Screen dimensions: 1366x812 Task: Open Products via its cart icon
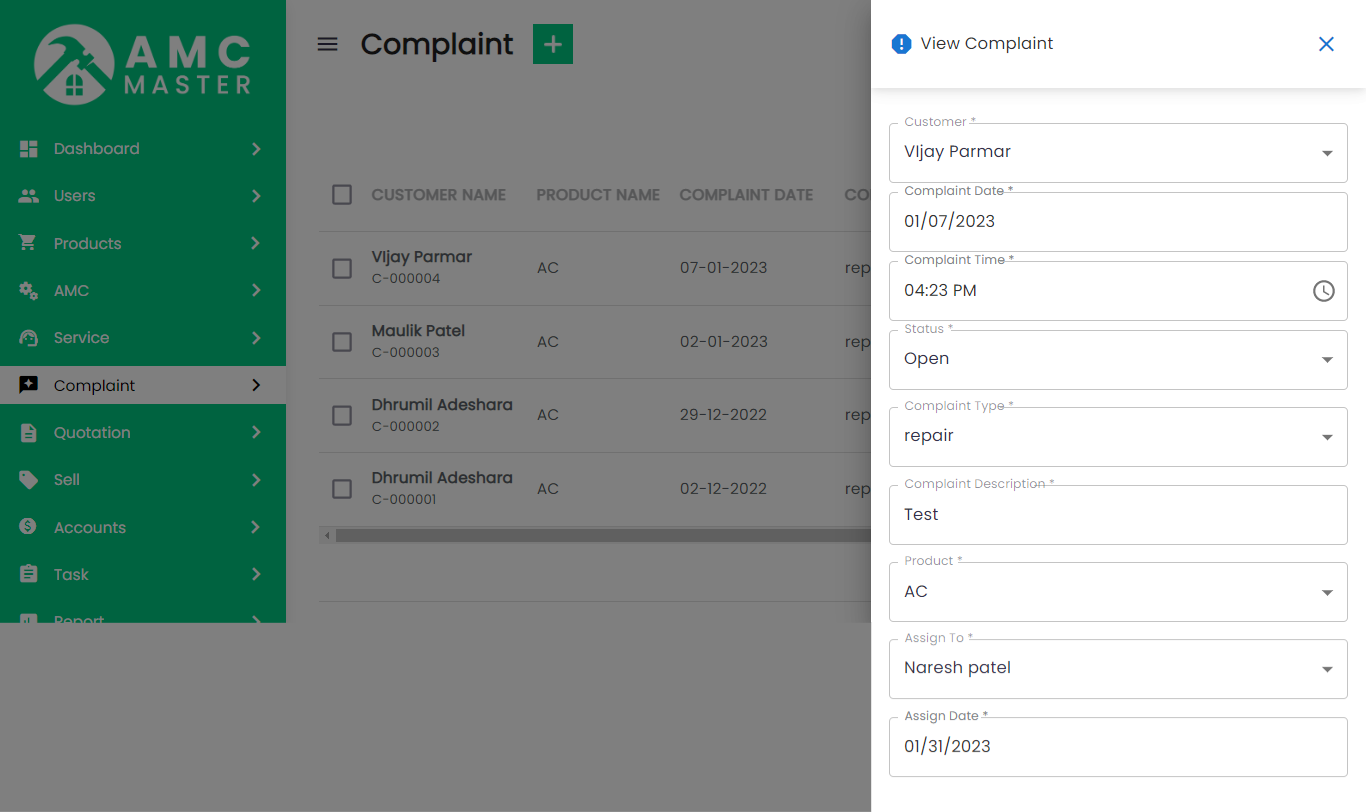tap(30, 243)
